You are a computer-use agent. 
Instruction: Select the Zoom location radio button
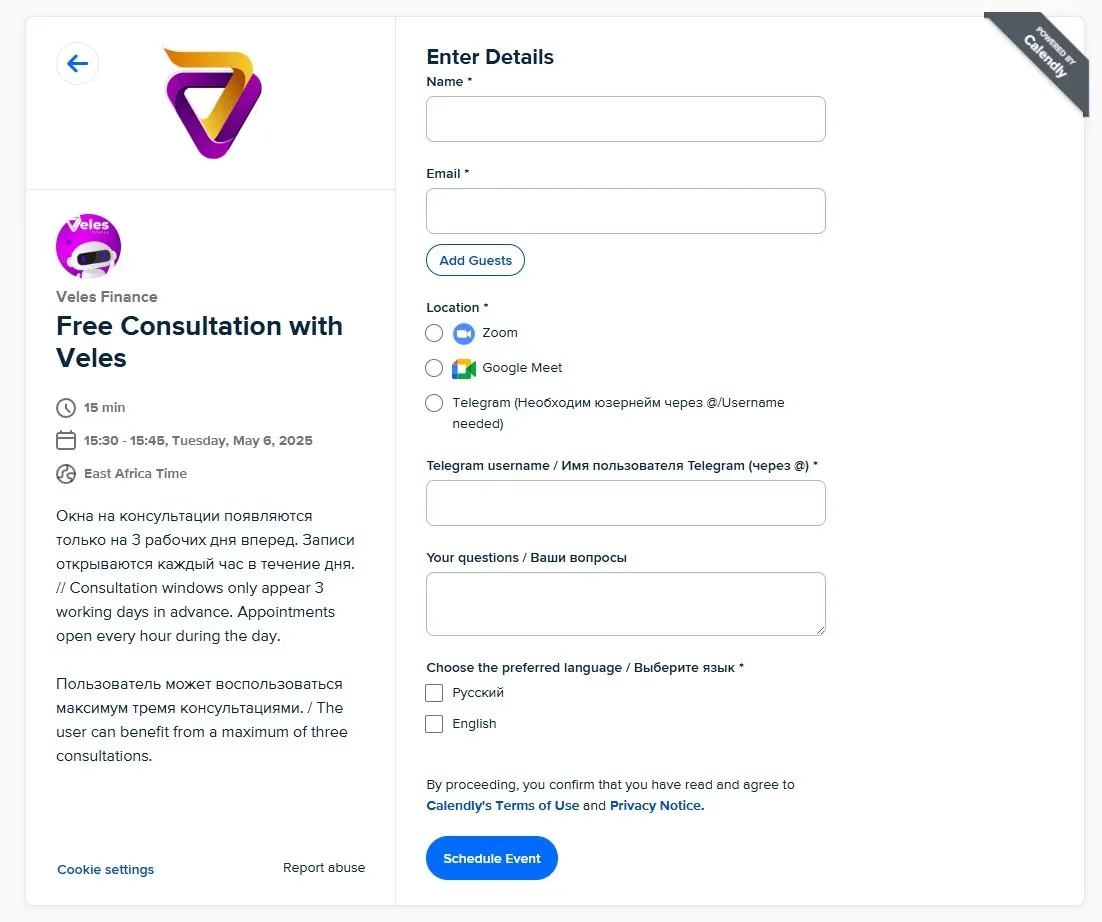coord(434,333)
